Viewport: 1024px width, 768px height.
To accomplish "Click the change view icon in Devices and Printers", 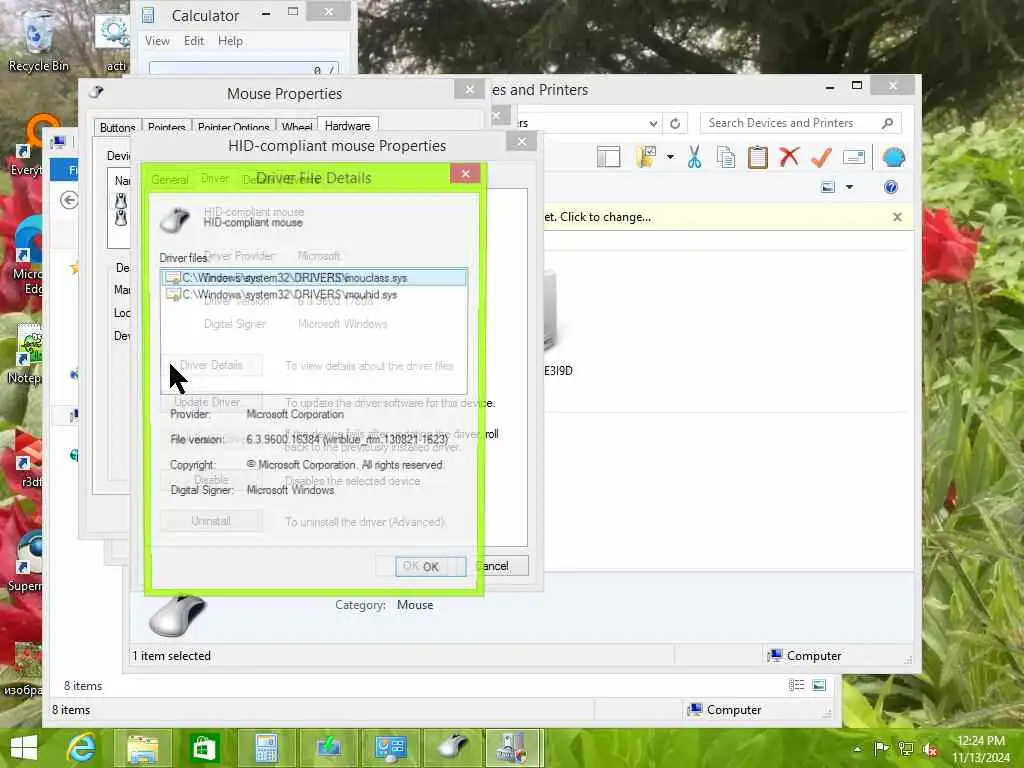I will coord(828,187).
